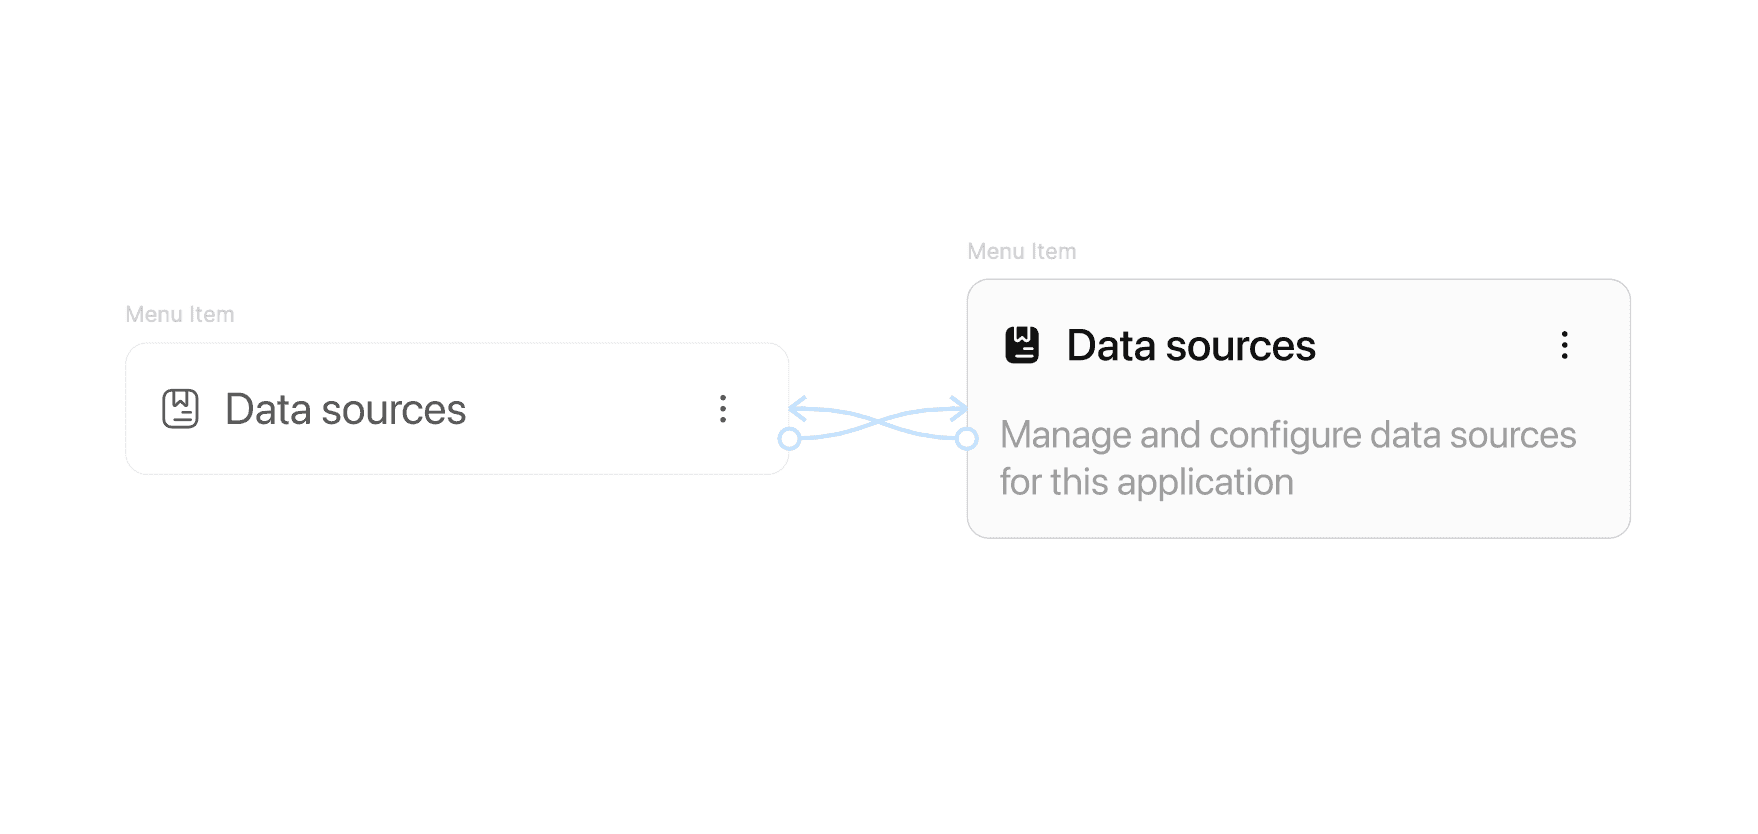The height and width of the screenshot is (834, 1758).
Task: Click the connector curve near the left arrowhead
Action: coord(828,412)
